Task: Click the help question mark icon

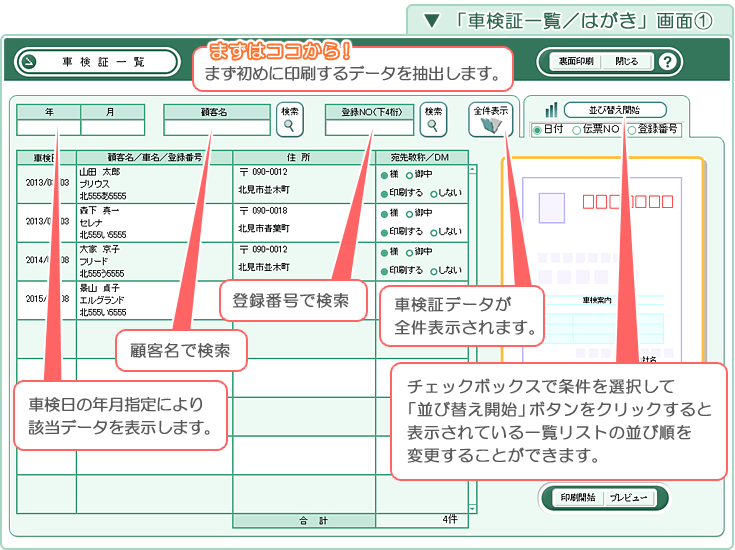Action: click(668, 61)
